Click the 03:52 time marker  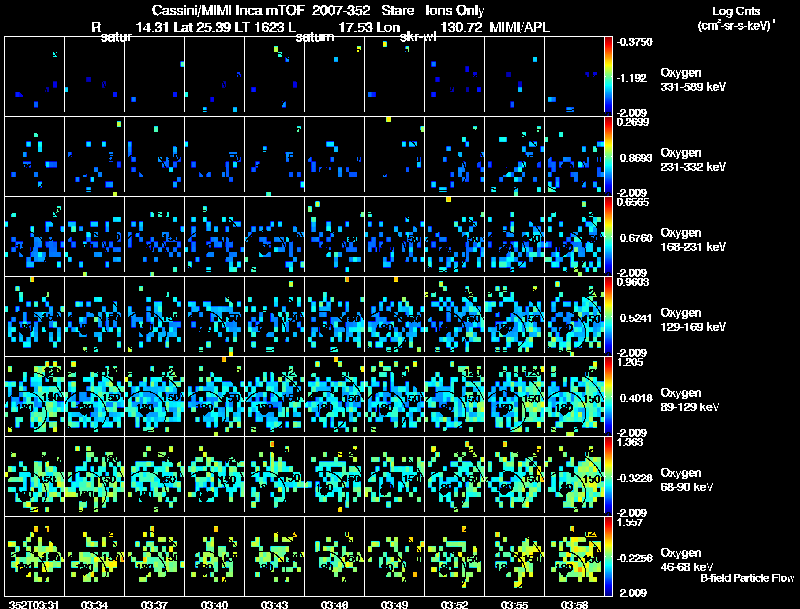pos(454,603)
